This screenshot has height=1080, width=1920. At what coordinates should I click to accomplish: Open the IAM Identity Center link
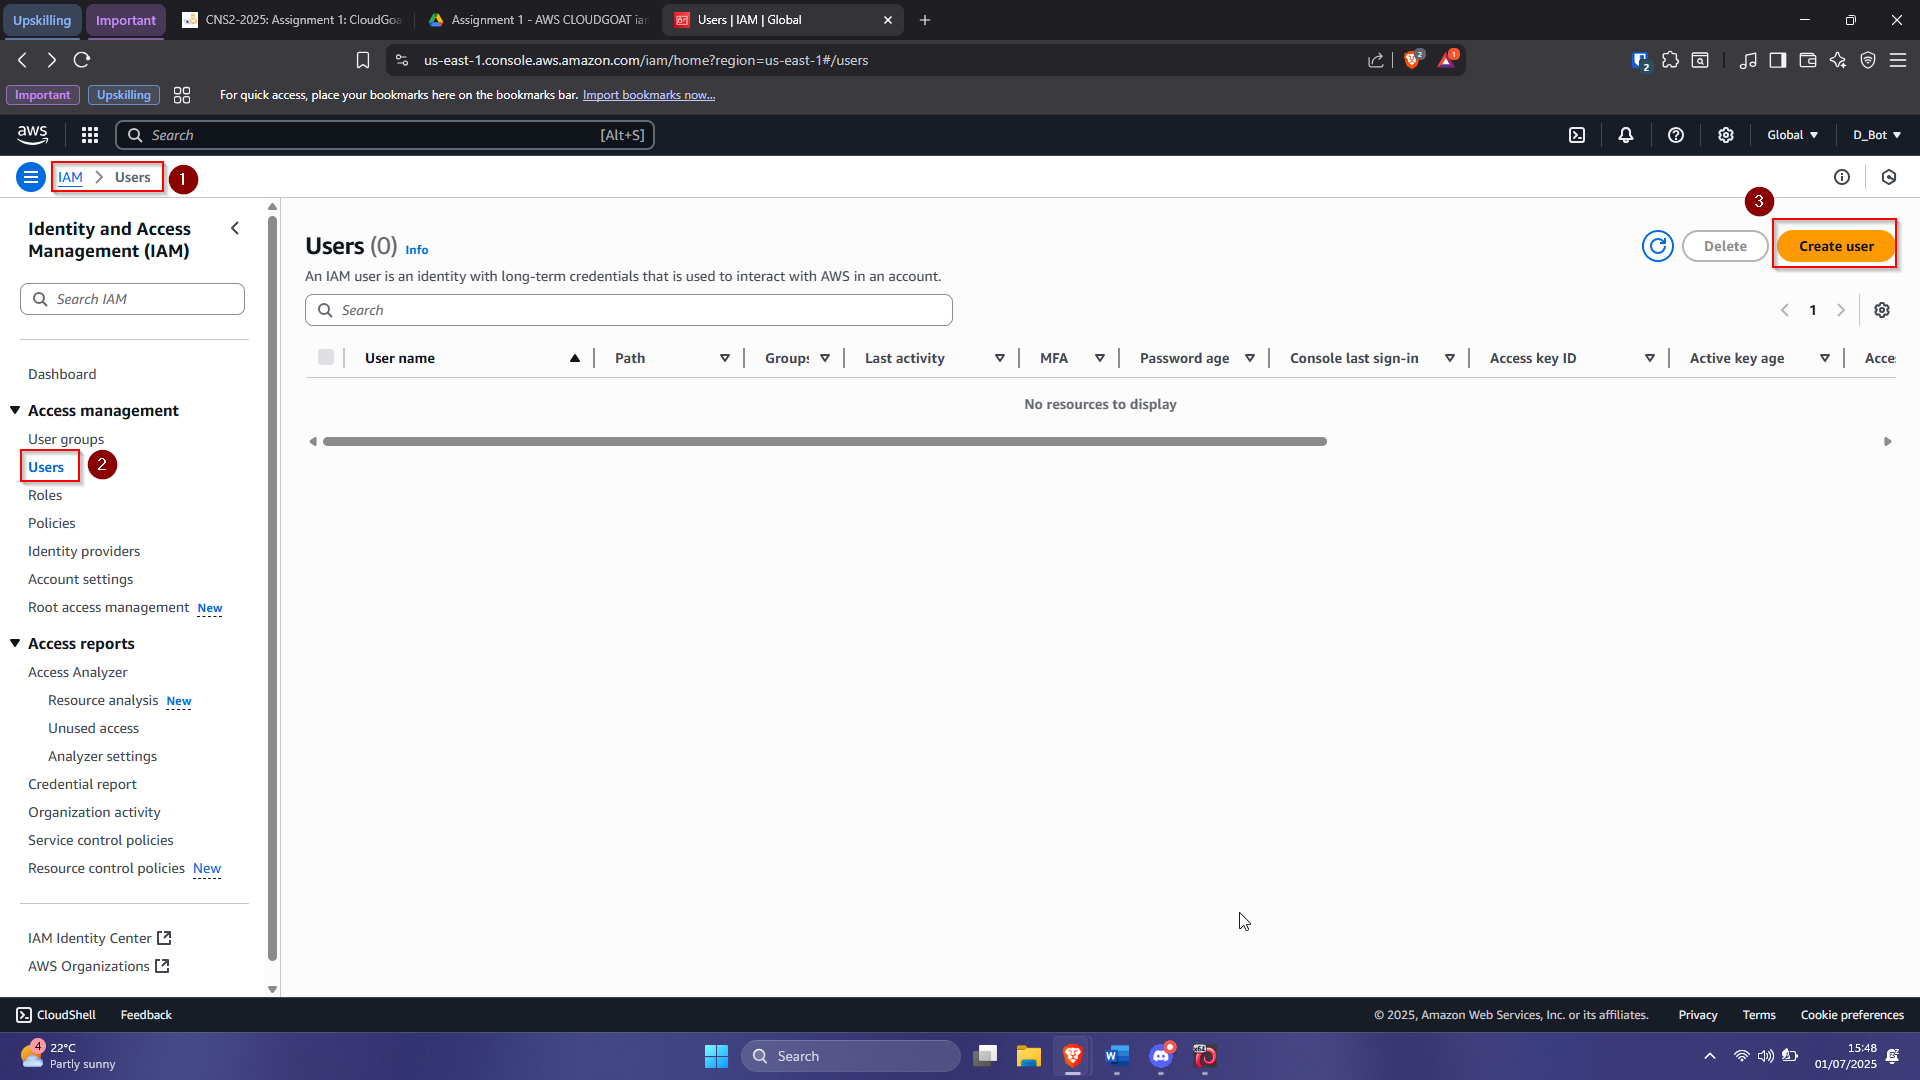tap(91, 938)
